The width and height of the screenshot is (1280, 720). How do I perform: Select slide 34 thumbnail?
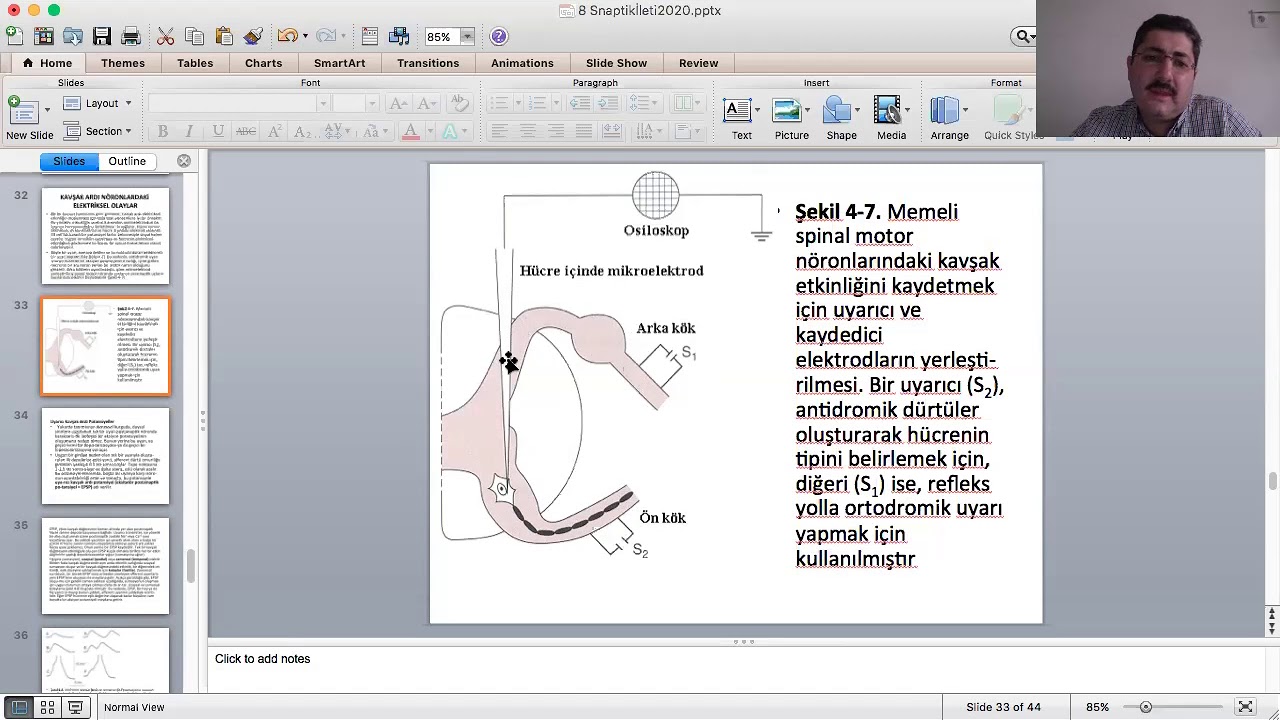105,456
